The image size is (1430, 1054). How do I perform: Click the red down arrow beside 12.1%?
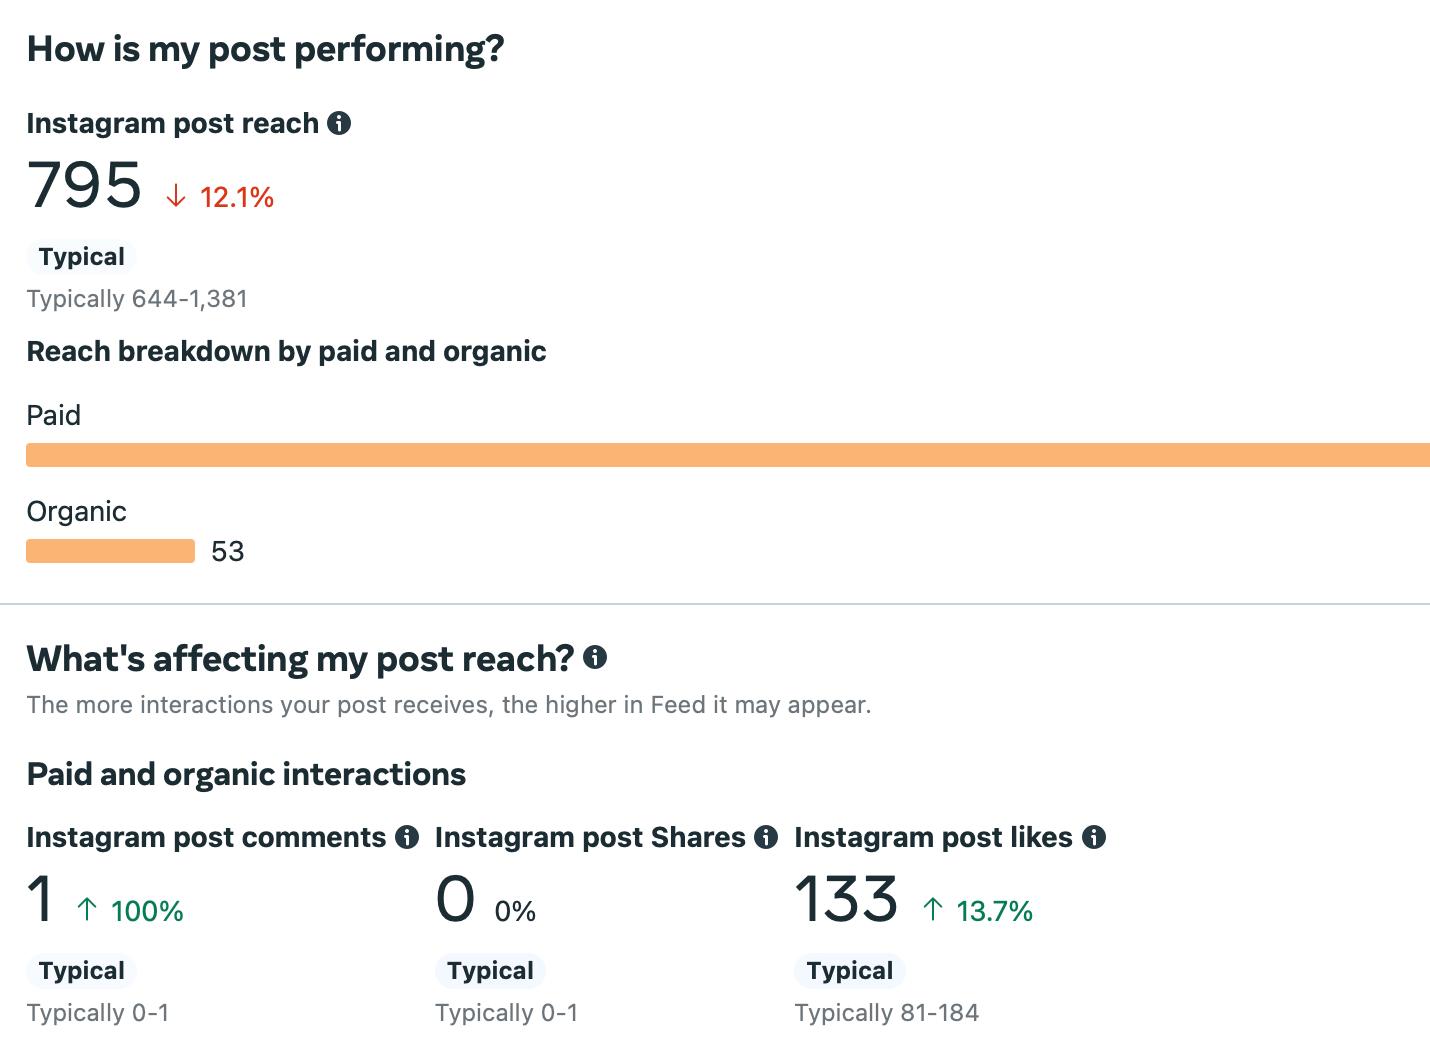click(176, 196)
